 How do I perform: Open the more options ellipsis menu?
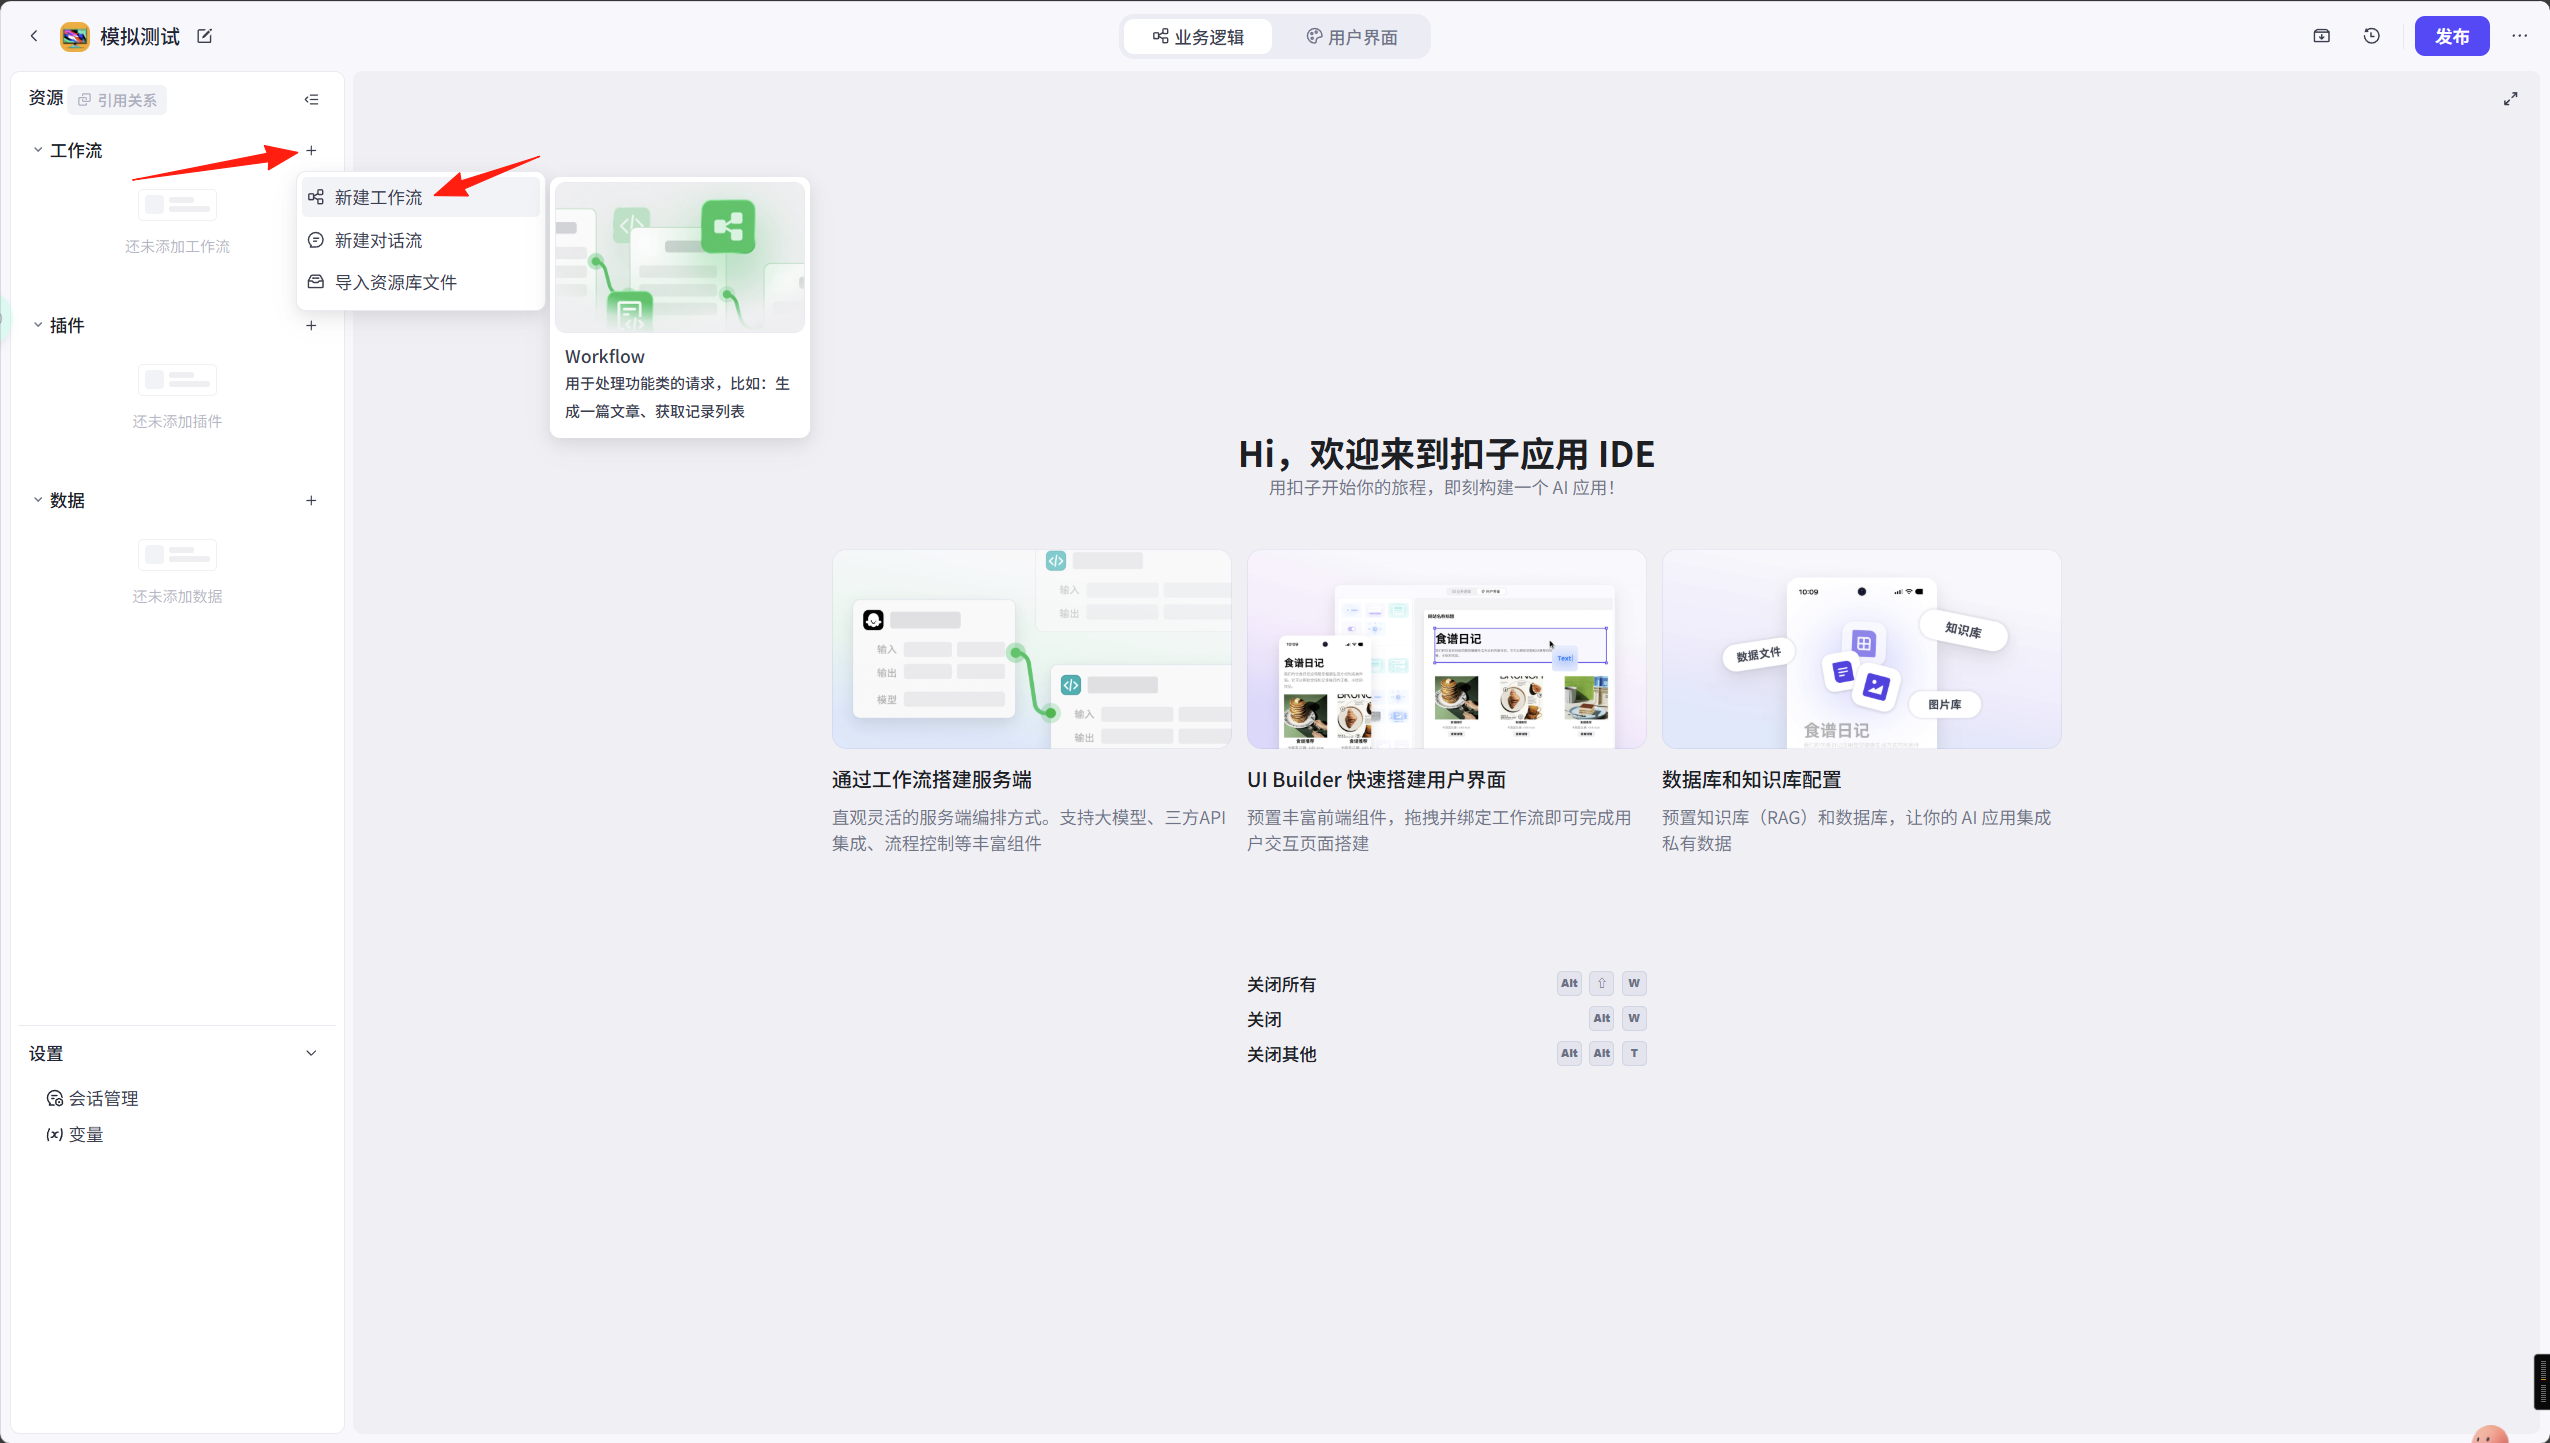click(x=2520, y=36)
